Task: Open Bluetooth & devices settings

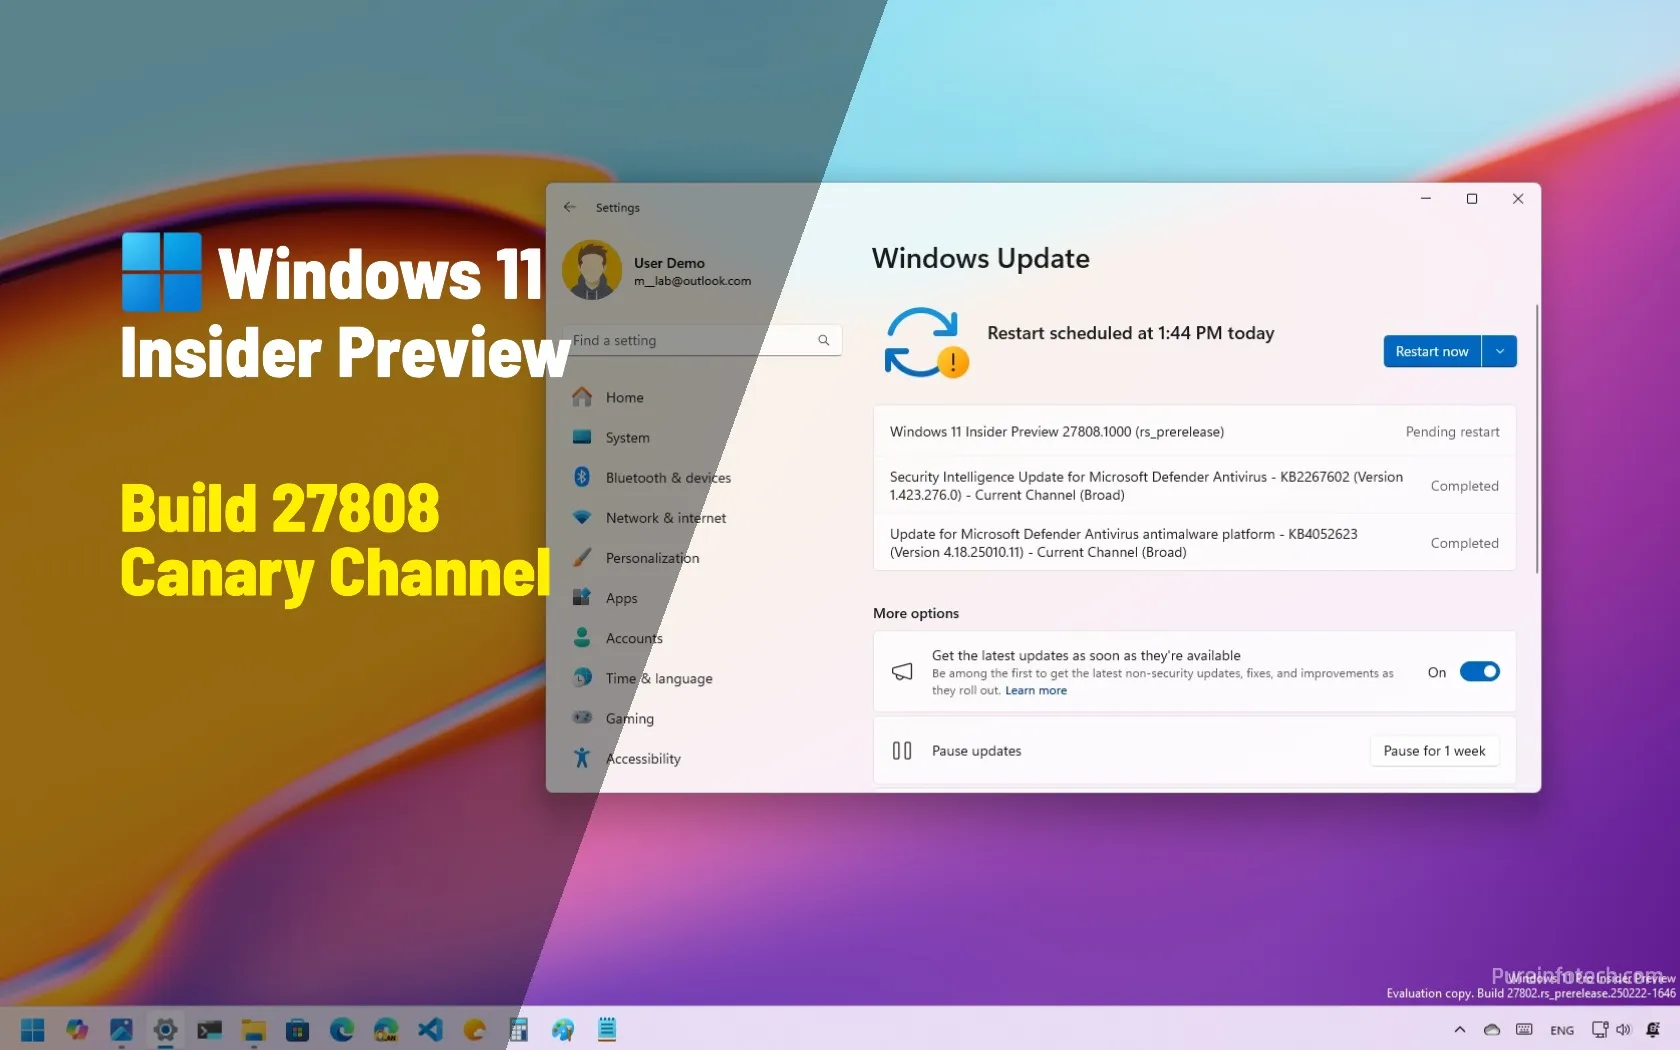Action: [x=666, y=478]
